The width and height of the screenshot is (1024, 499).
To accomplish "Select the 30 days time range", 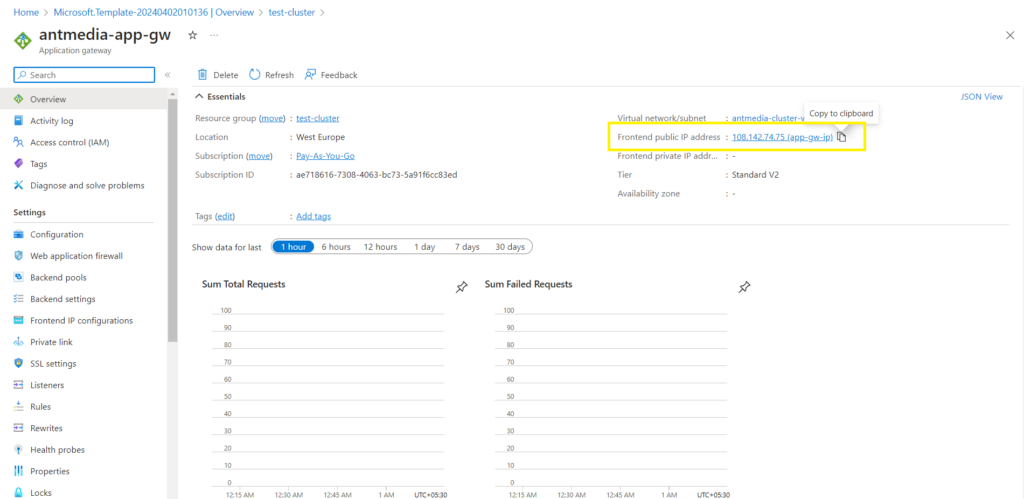I will click(x=510, y=247).
